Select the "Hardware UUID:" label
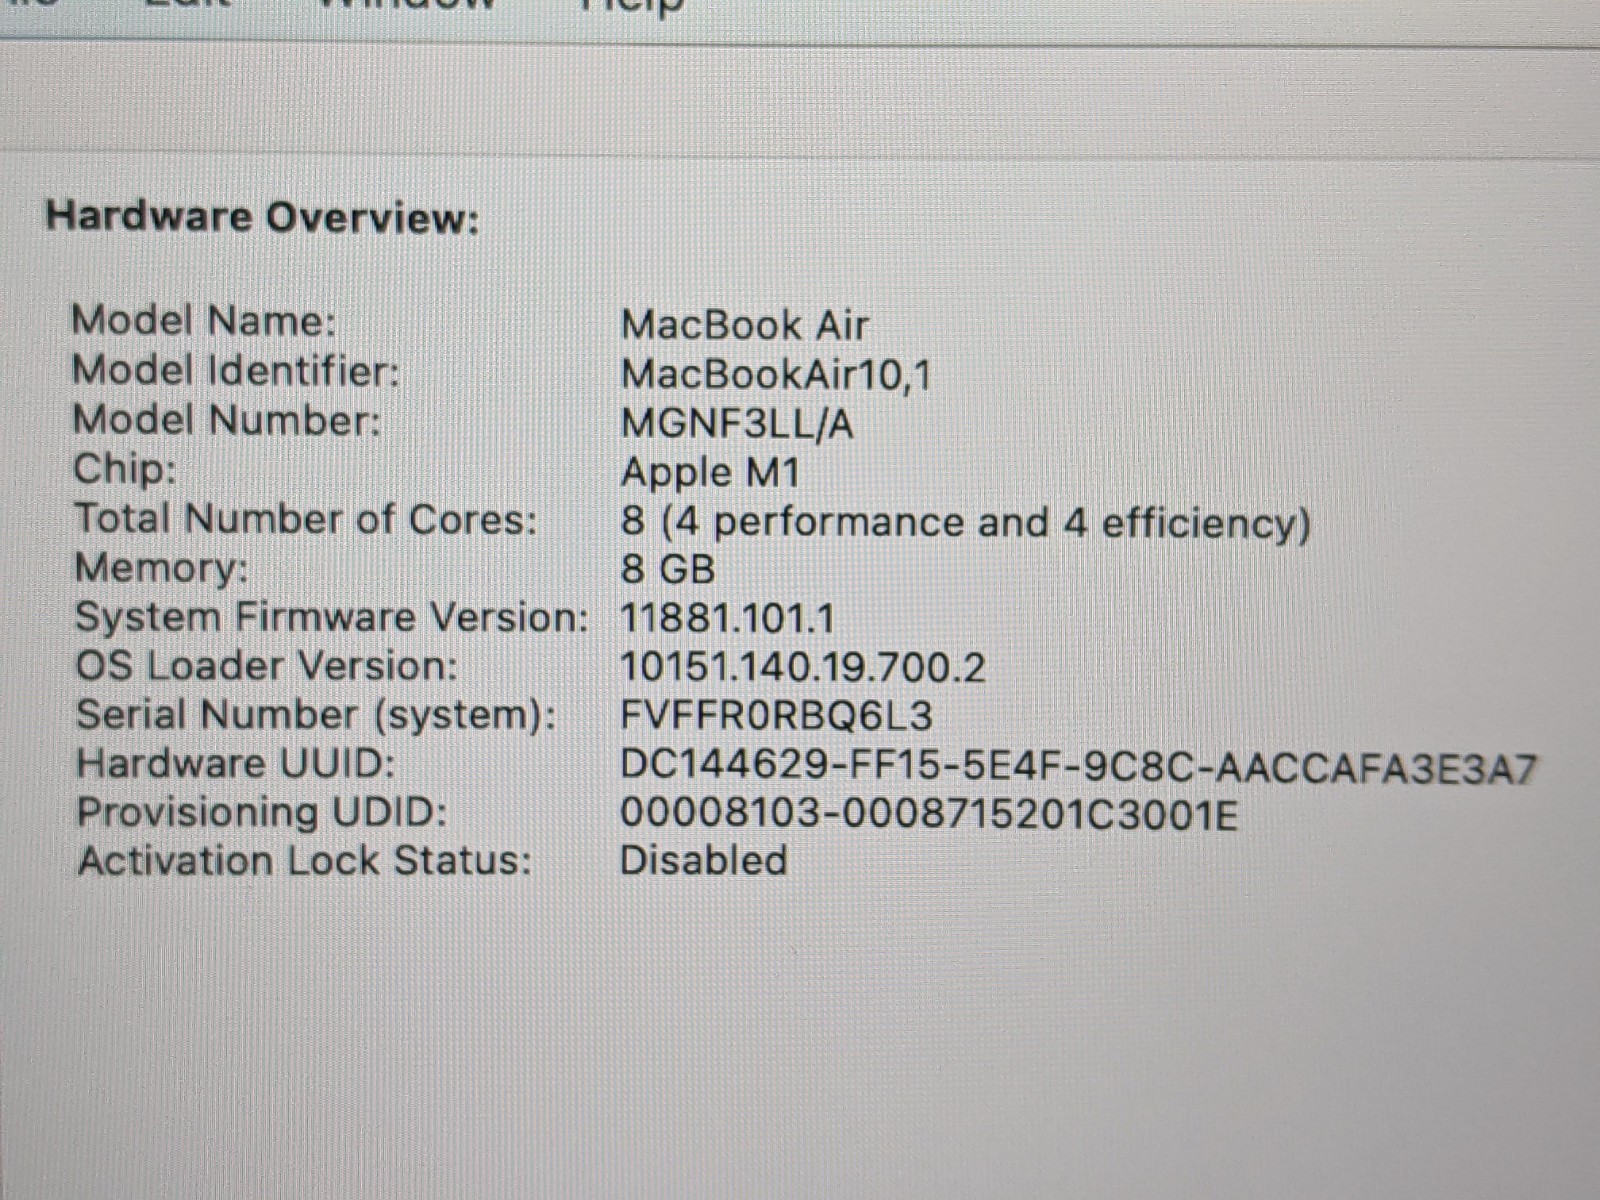This screenshot has height=1200, width=1600. [x=236, y=764]
